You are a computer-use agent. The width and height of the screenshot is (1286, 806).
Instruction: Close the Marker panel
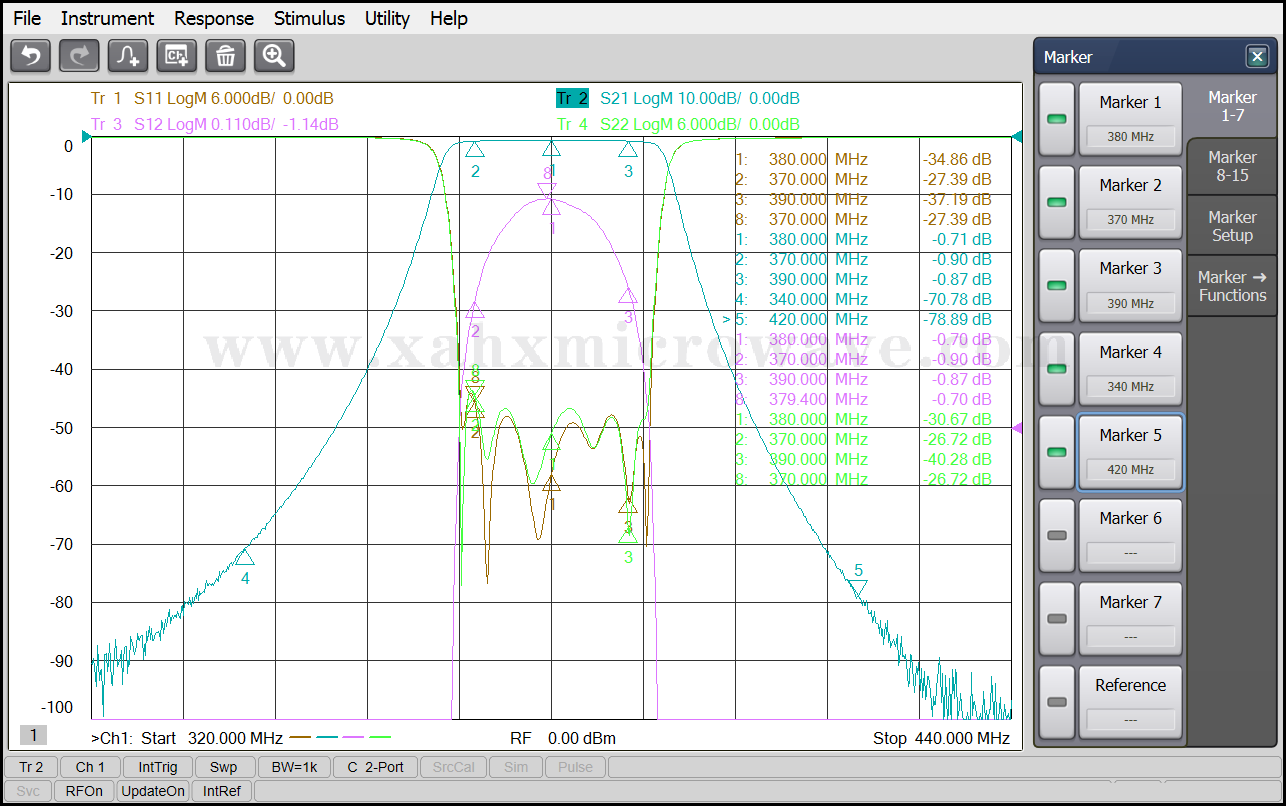point(1257,57)
